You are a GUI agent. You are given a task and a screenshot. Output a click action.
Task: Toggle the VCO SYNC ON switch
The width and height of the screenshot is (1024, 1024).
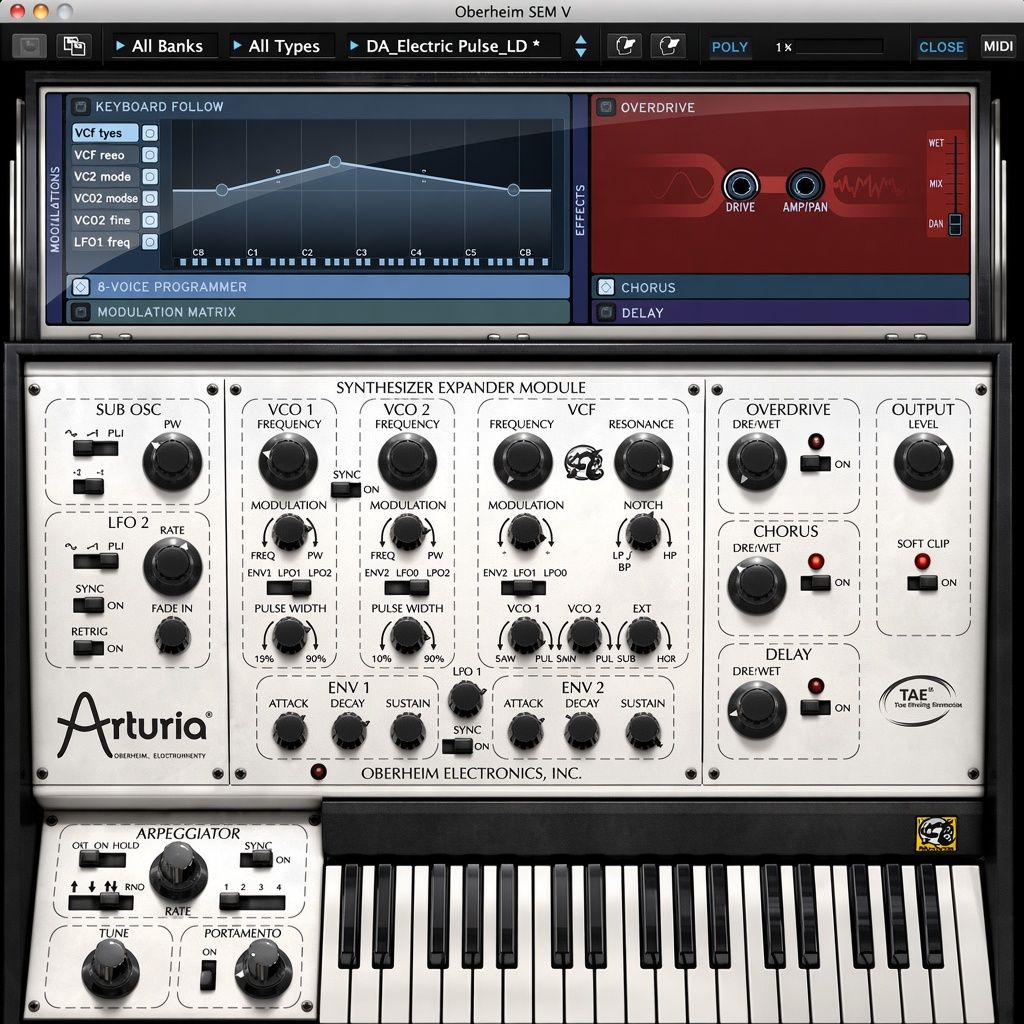tap(346, 489)
